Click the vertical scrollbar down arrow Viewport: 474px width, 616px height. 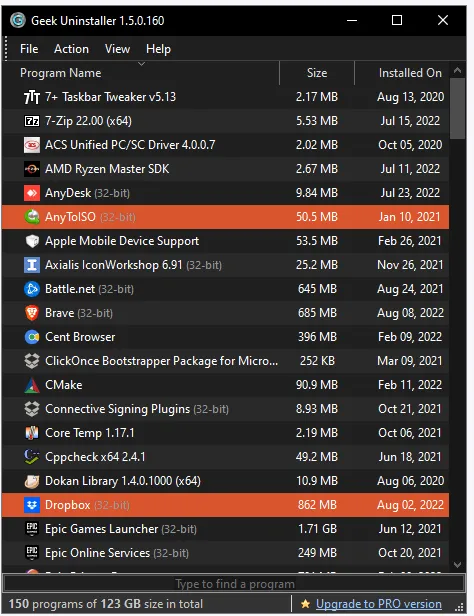click(457, 565)
